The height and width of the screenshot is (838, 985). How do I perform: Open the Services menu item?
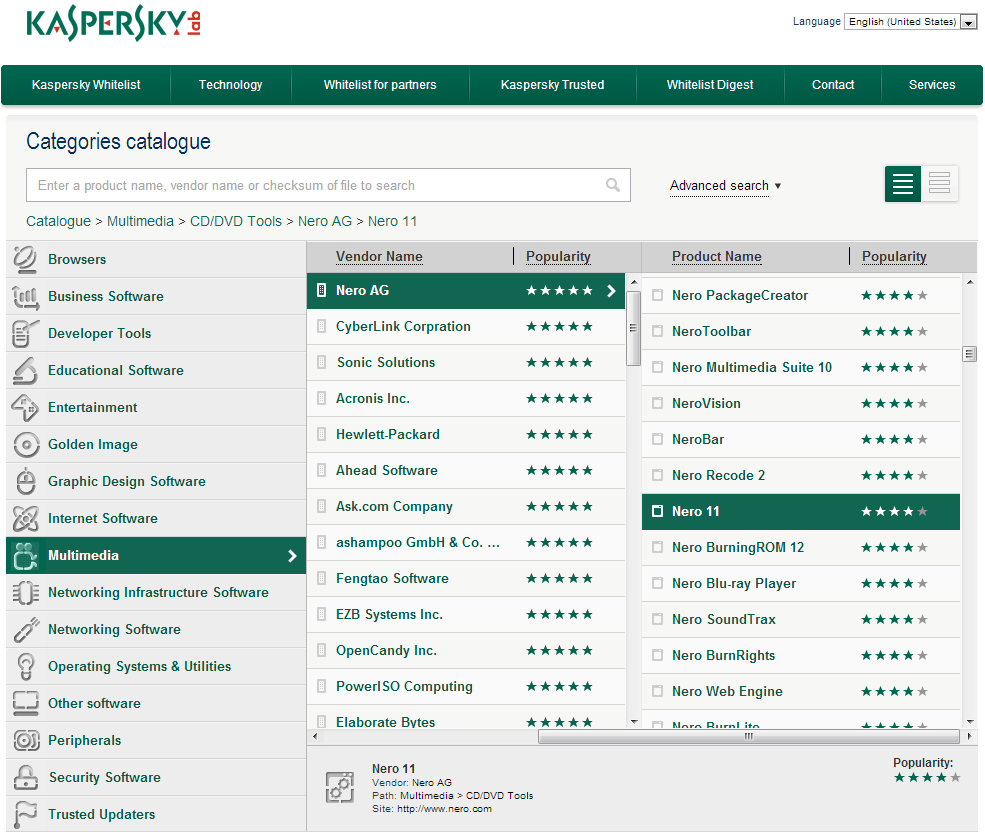[x=932, y=85]
